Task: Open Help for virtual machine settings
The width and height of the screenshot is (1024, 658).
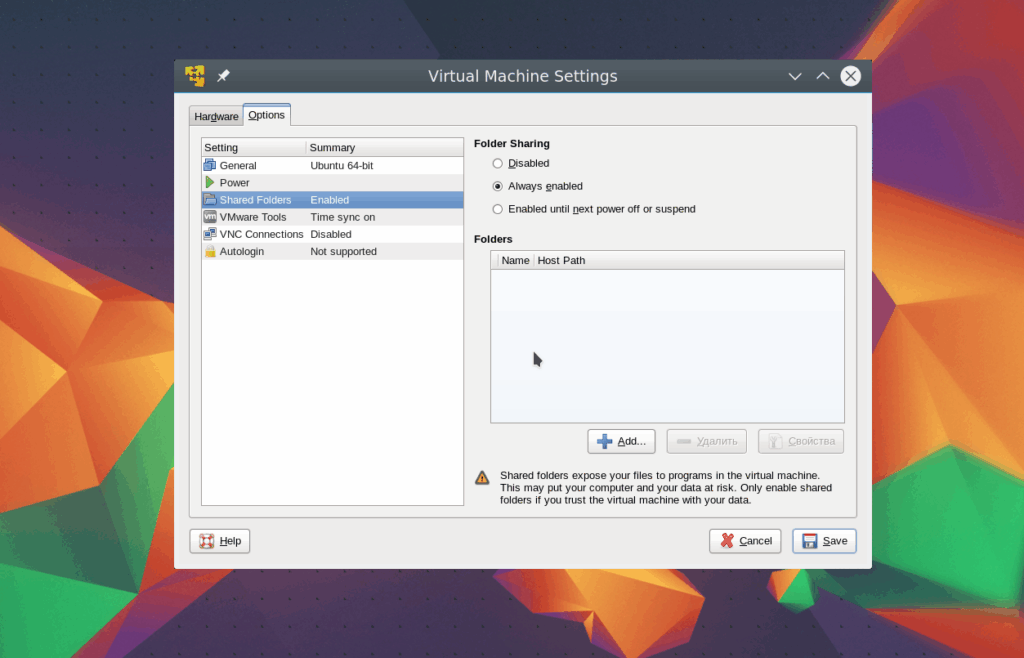Action: tap(220, 541)
